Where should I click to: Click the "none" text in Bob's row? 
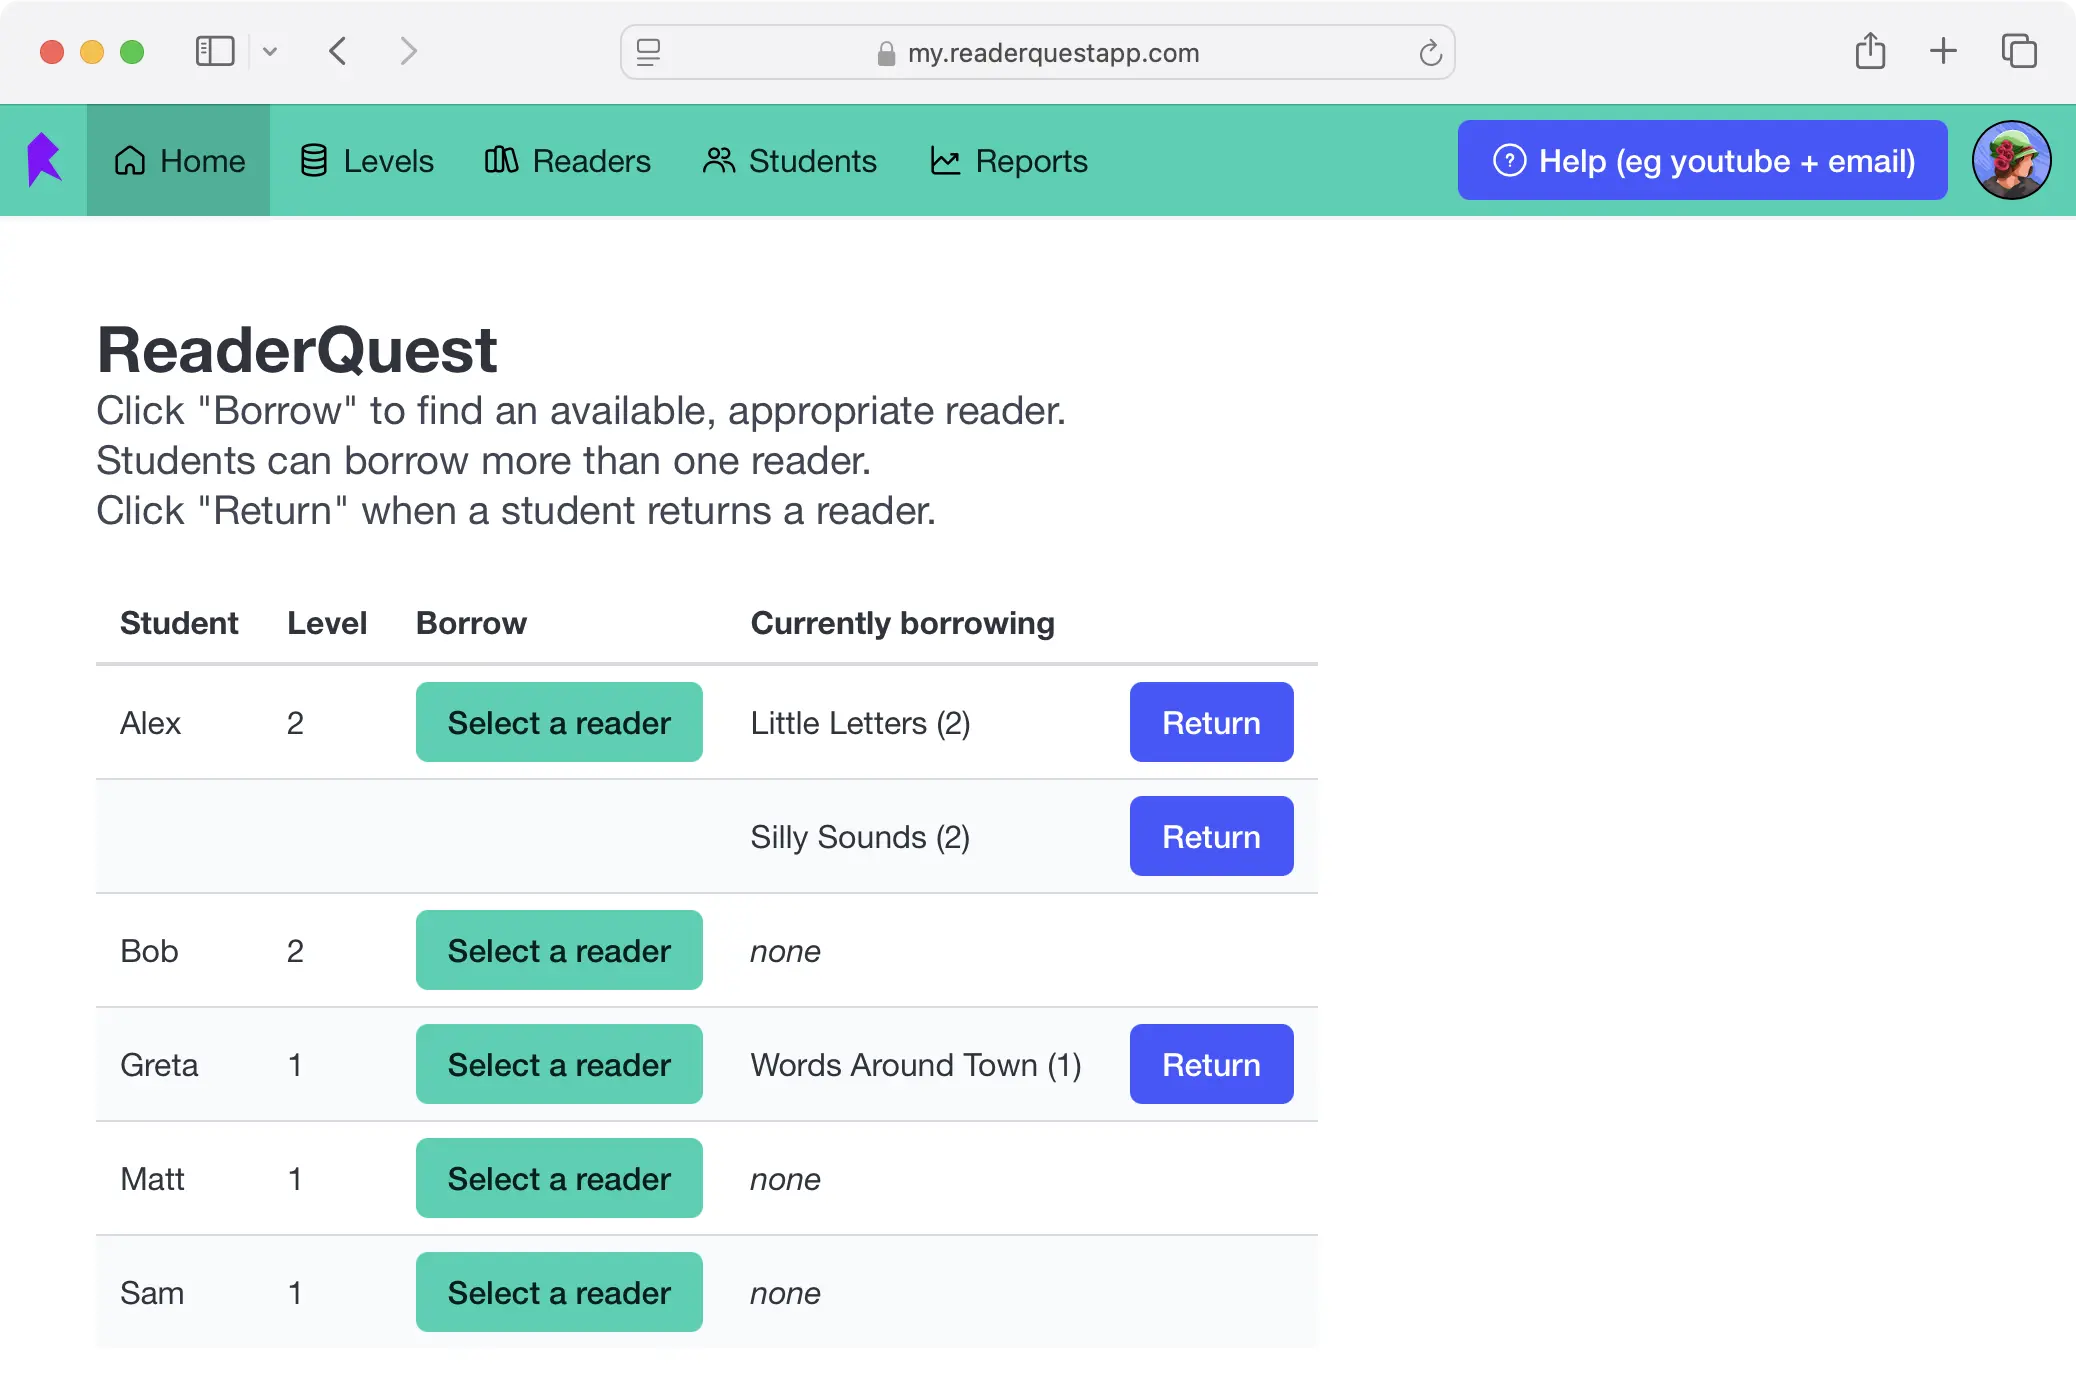785,951
